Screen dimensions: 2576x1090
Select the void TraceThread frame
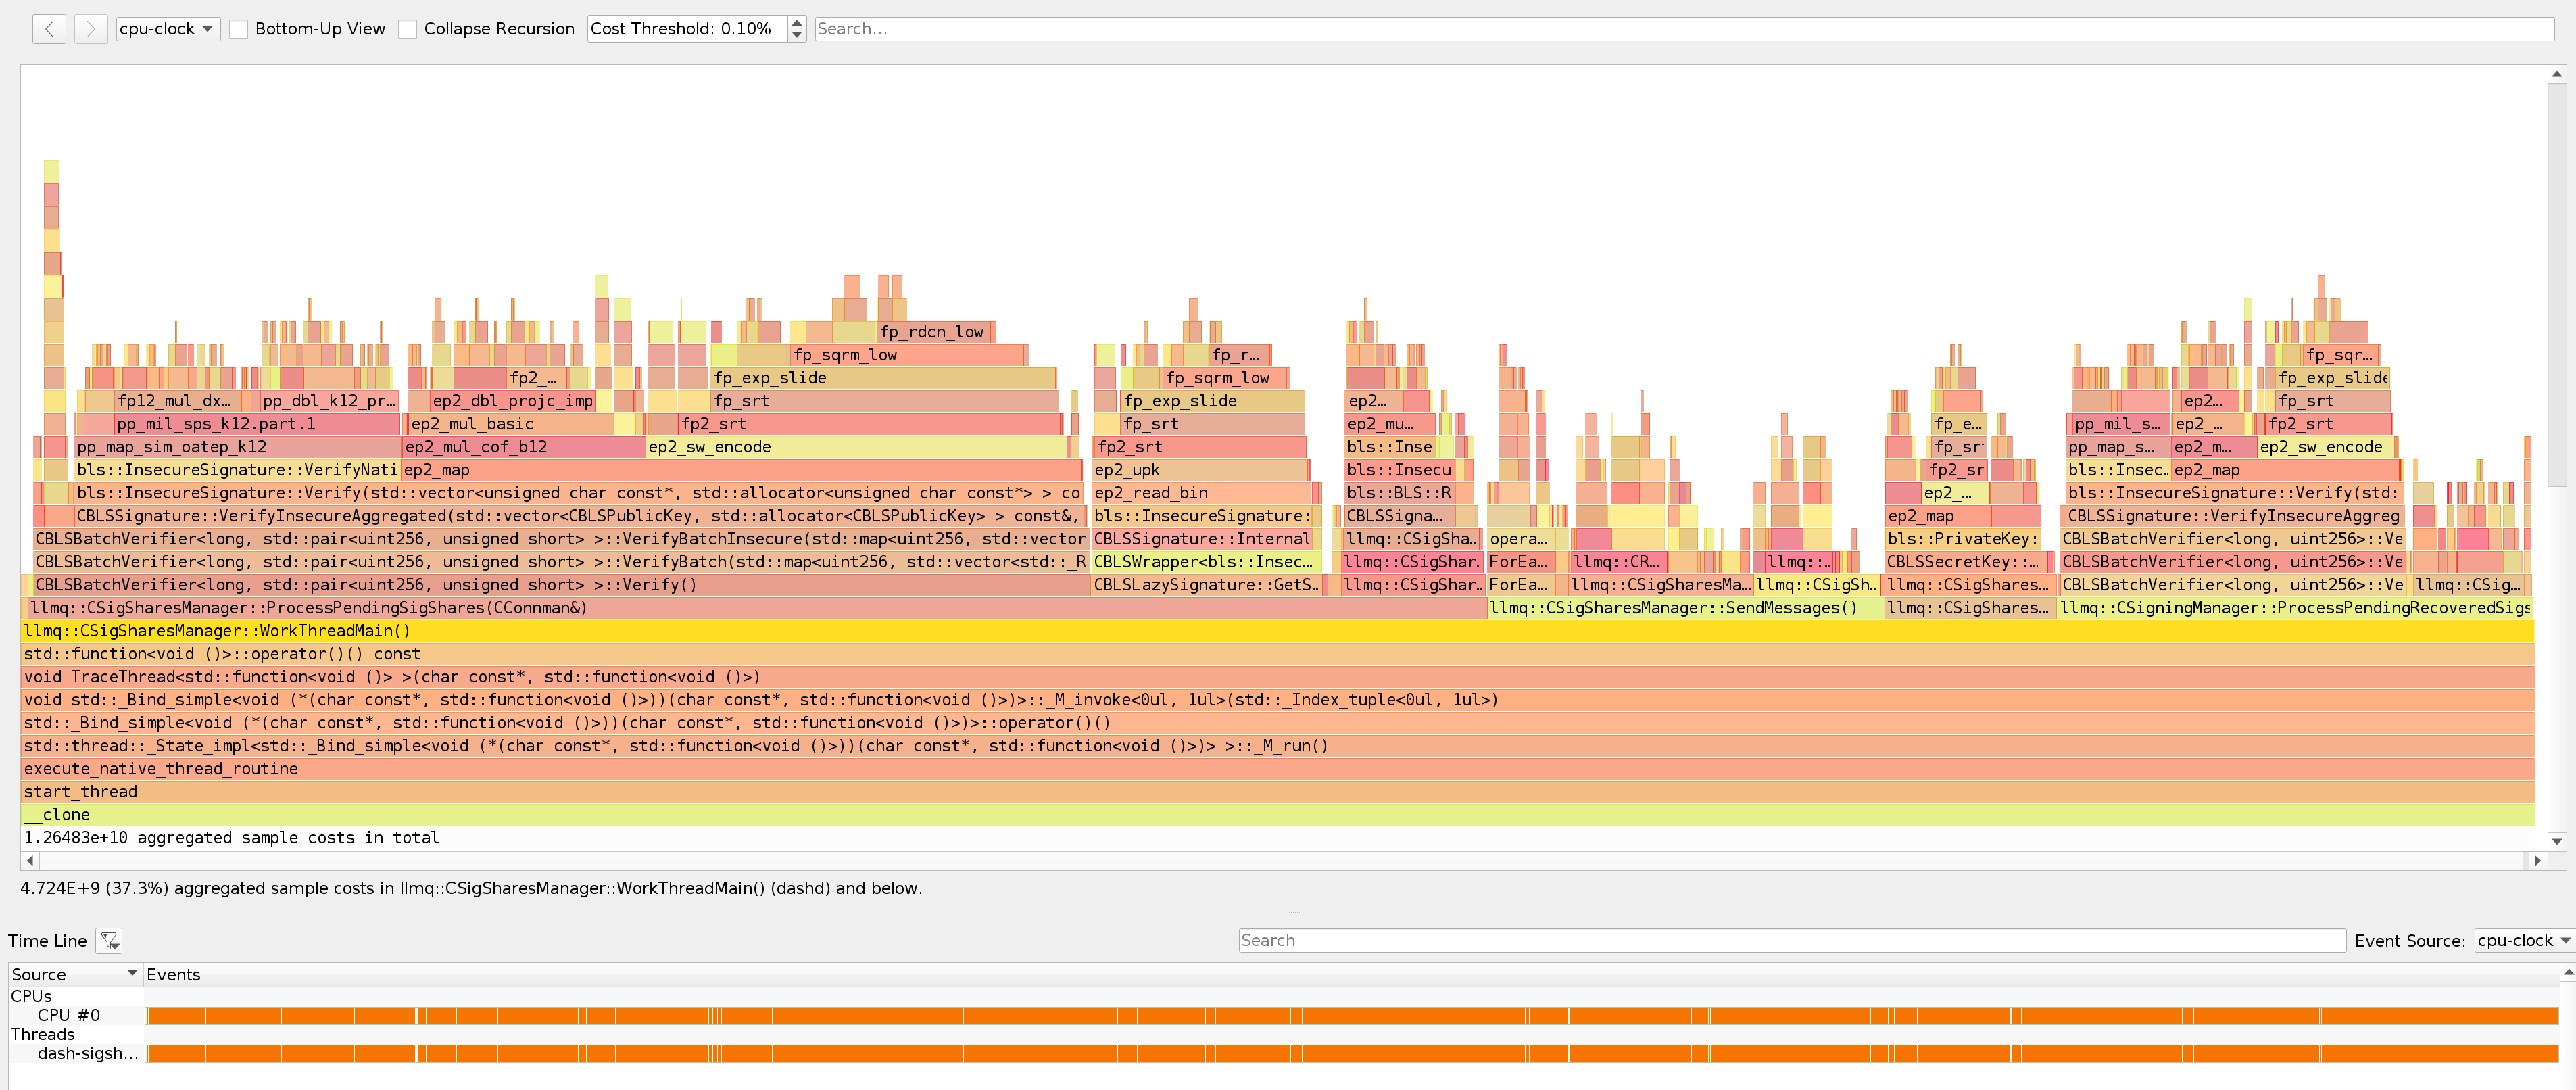[x=1278, y=677]
